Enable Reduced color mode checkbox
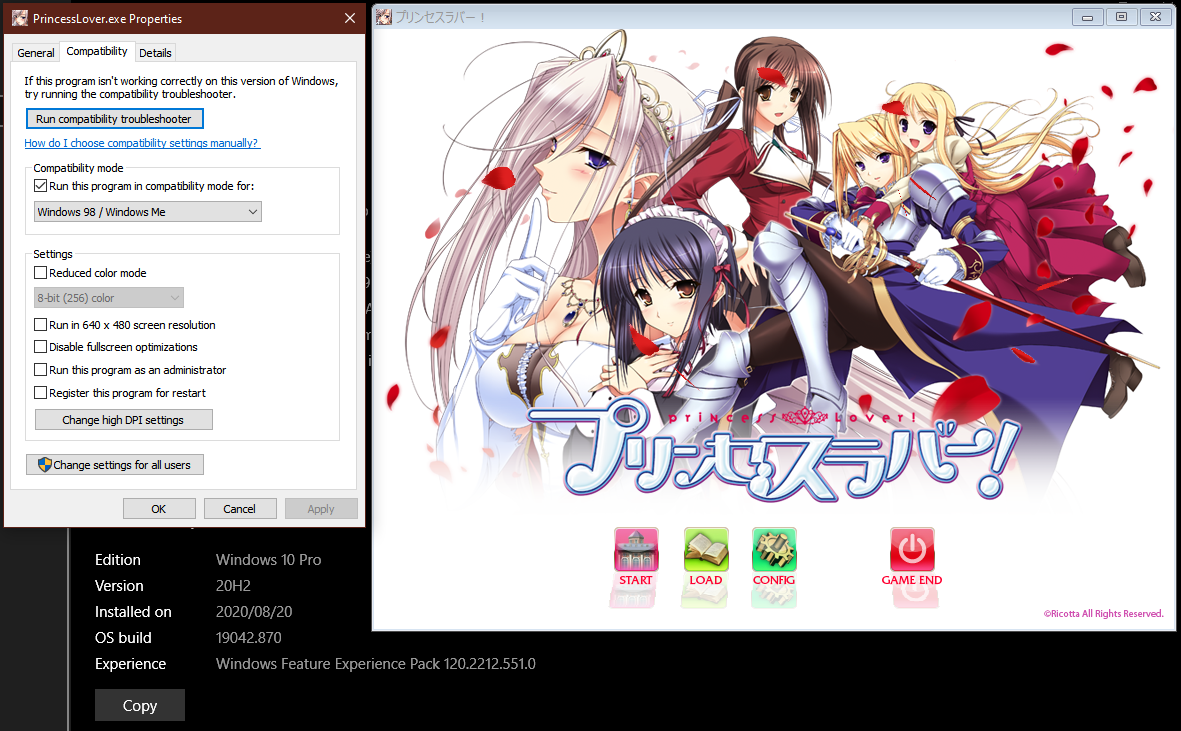 coord(41,273)
